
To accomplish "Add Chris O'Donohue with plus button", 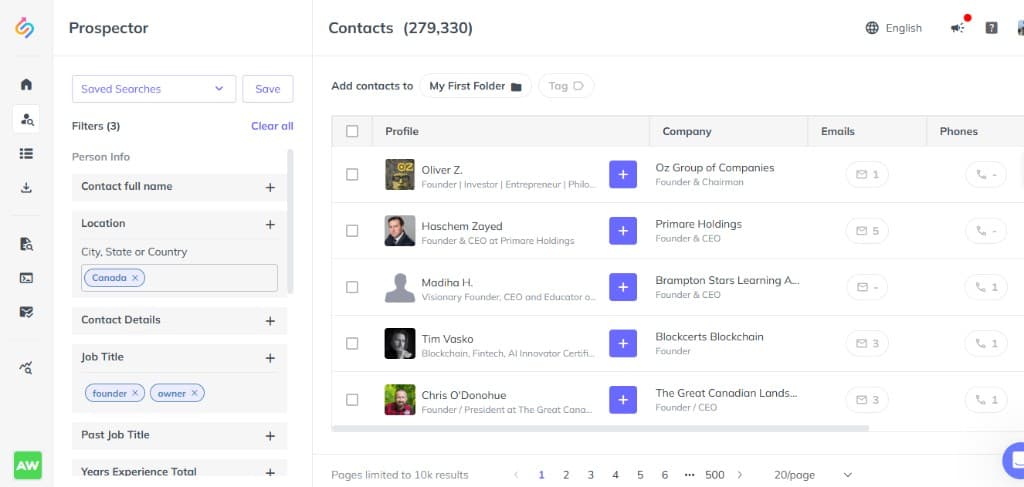I will click(623, 400).
